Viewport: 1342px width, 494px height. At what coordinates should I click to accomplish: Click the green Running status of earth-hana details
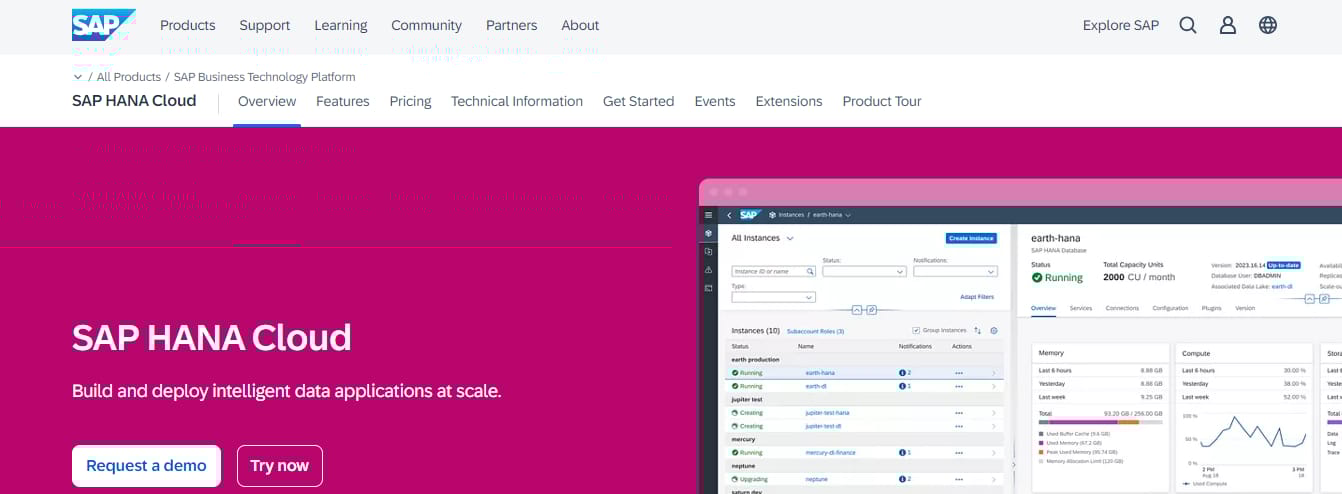coord(1057,278)
